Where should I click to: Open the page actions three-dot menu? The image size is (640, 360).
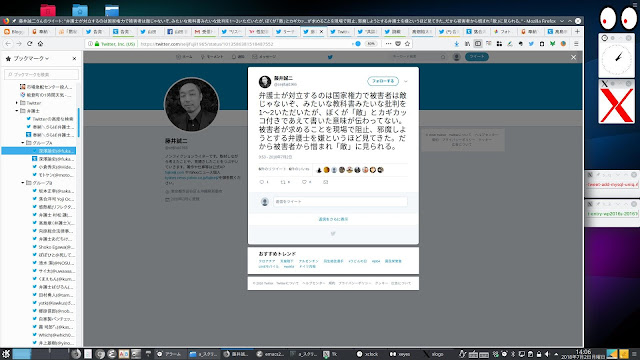pos(388,44)
